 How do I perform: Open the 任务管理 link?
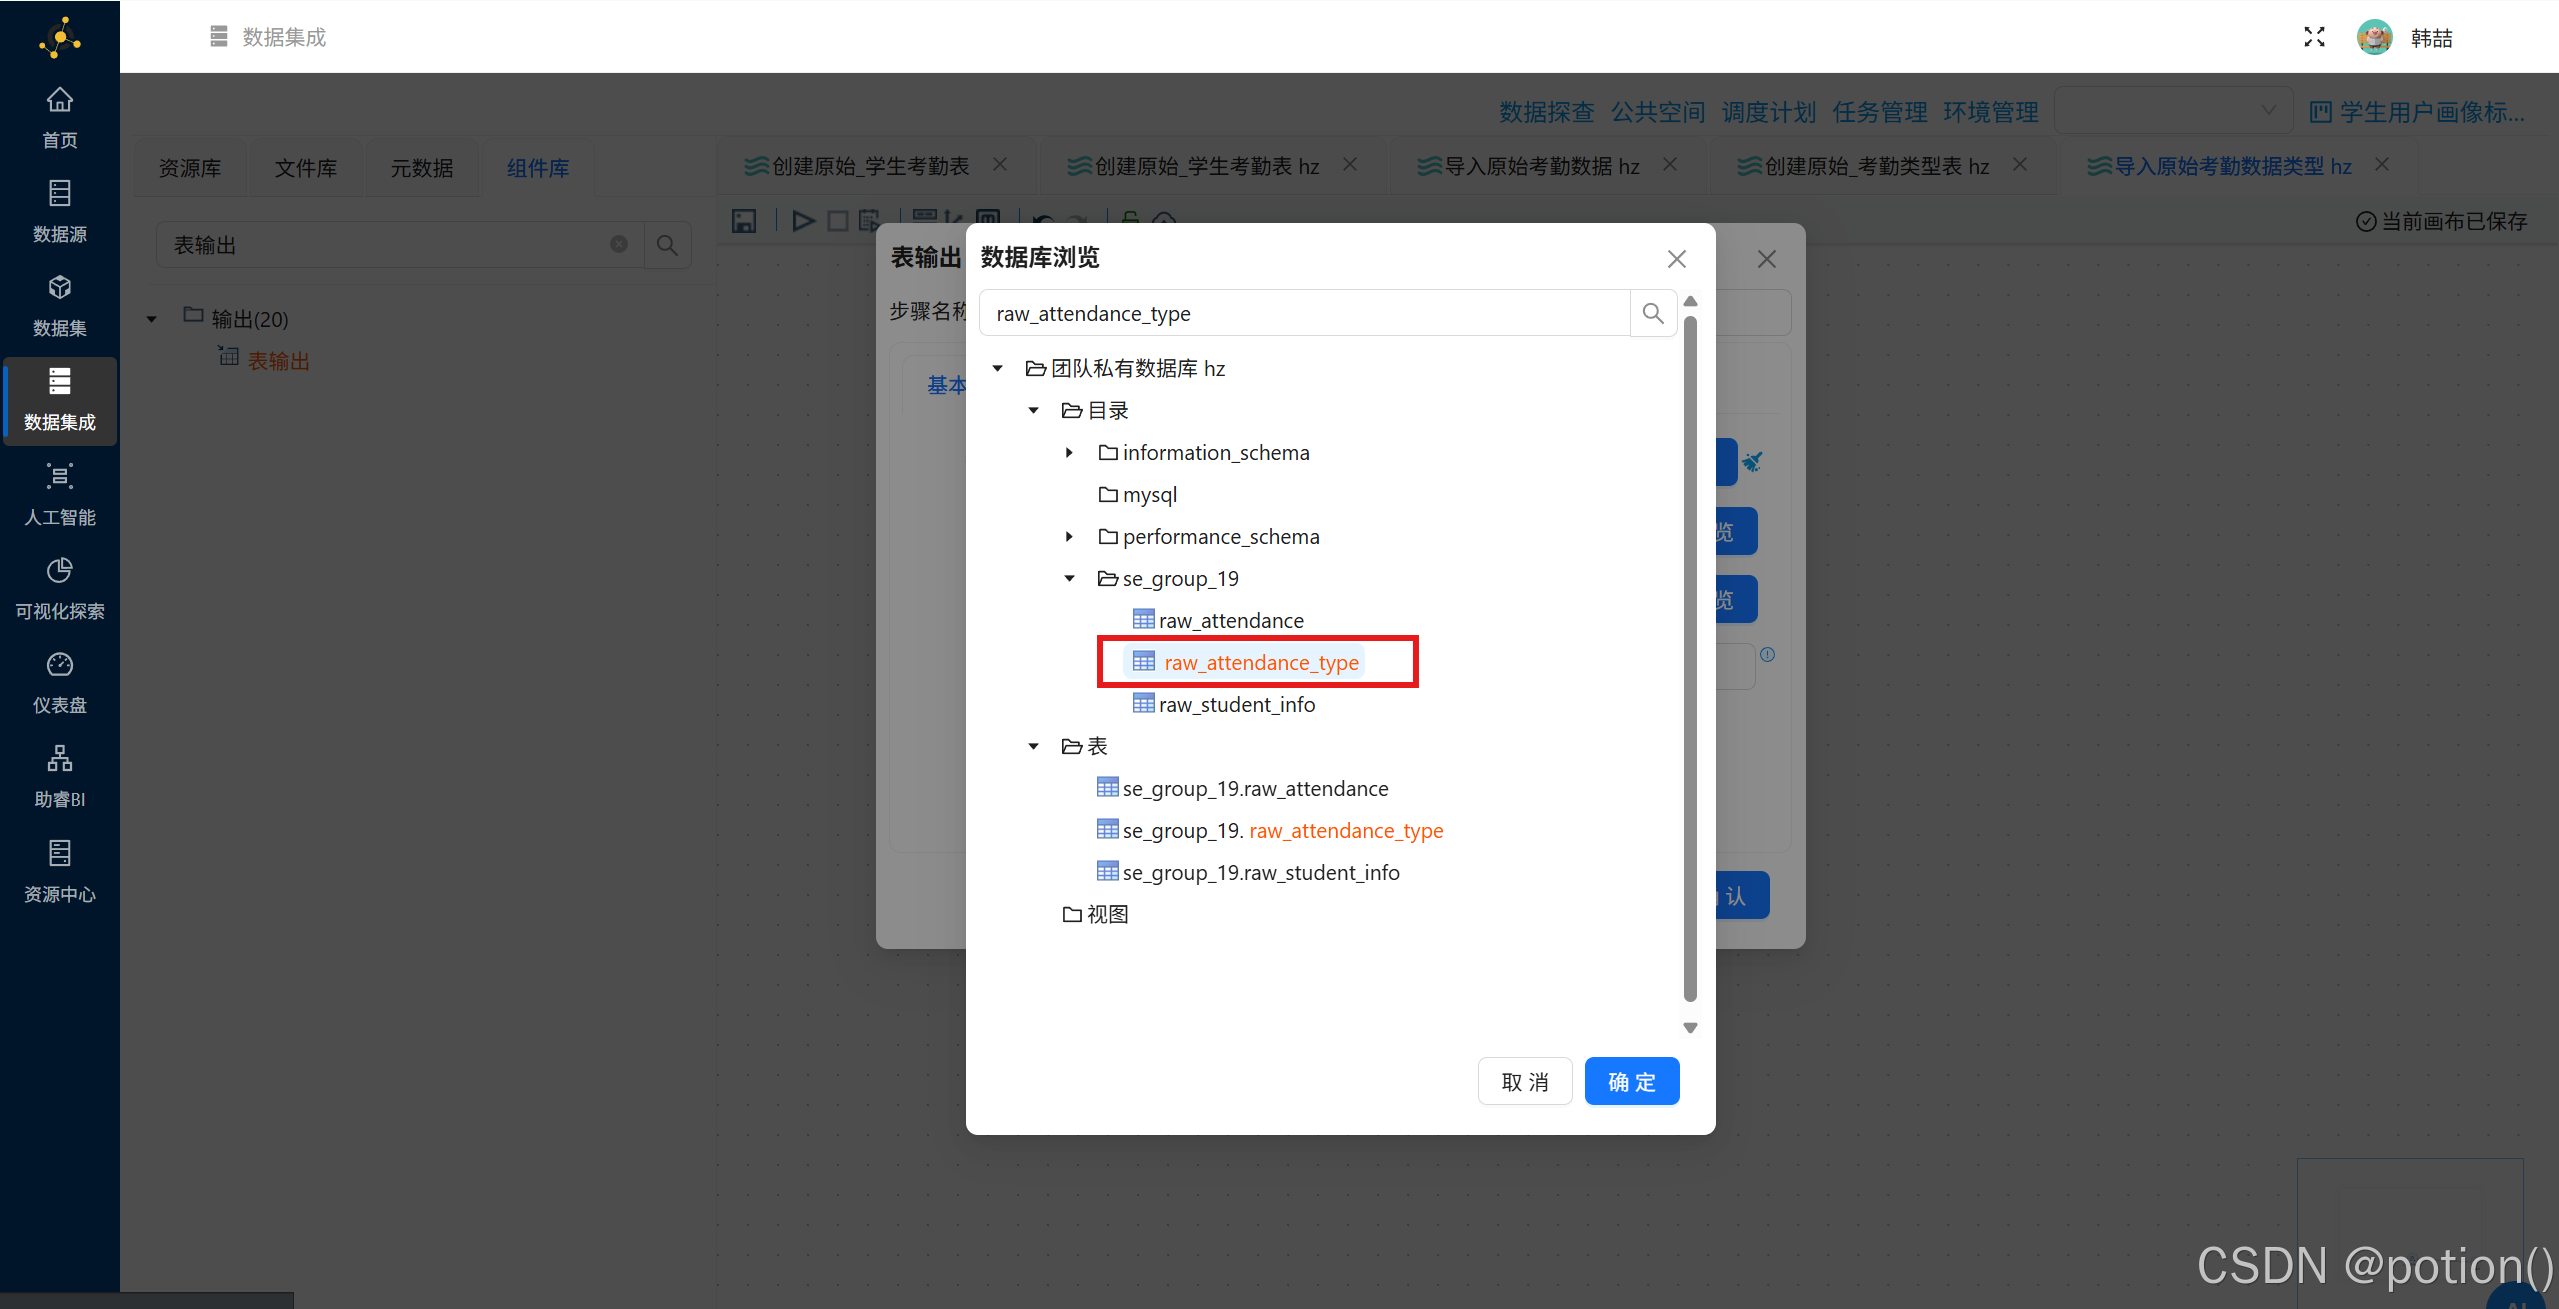pos(1880,112)
